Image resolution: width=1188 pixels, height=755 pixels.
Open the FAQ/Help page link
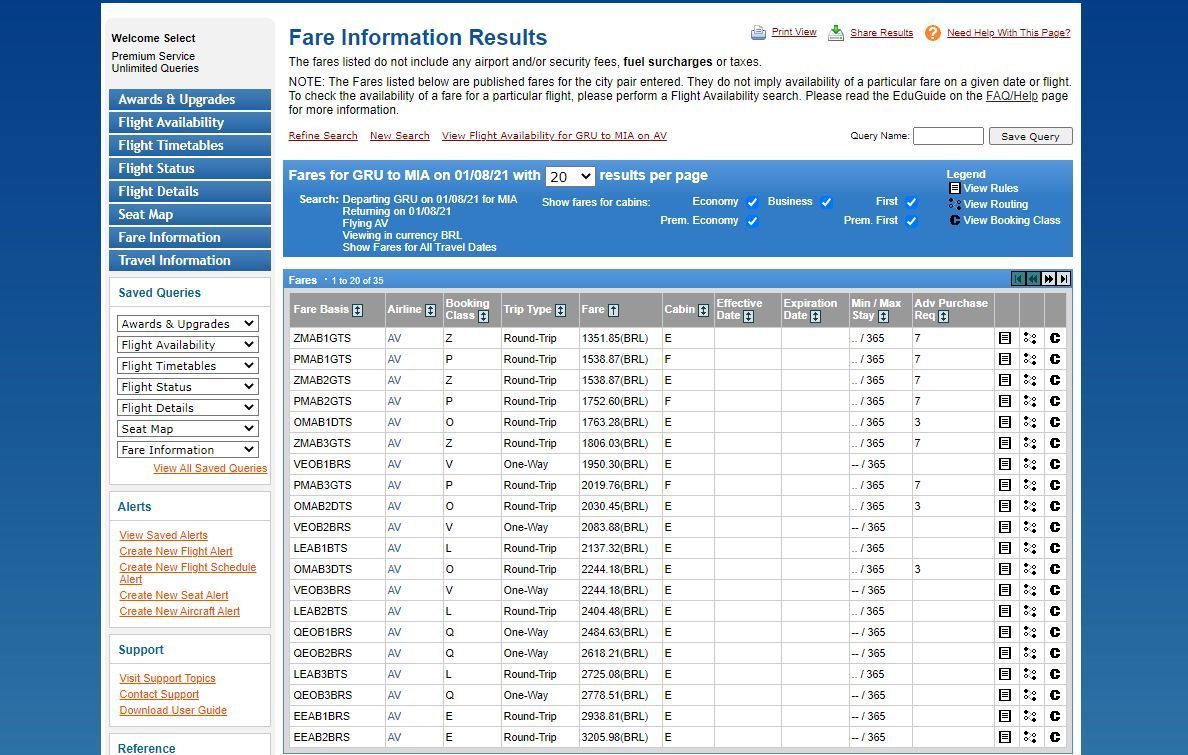click(x=1011, y=96)
